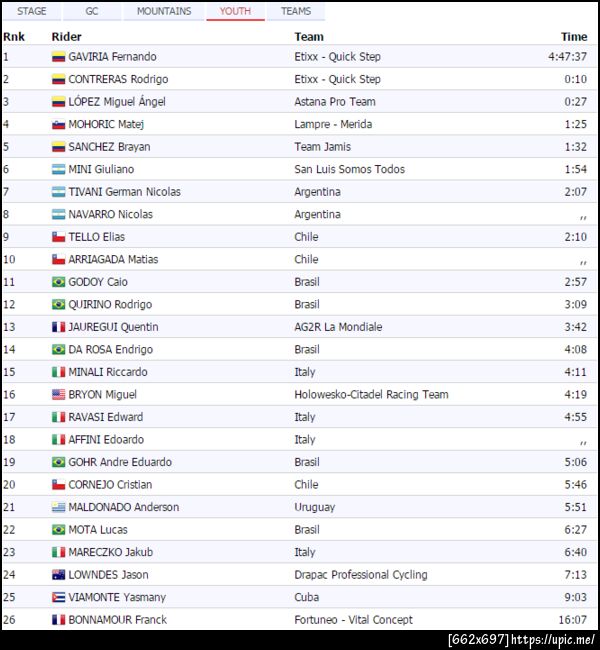Open the AG2R La Mondiale team page
The image size is (600, 650).
pyautogui.click(x=339, y=327)
